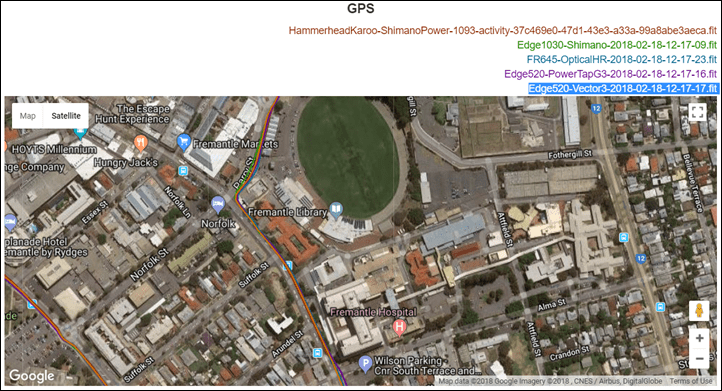Select Wilson Parking P marker
Image resolution: width=722 pixels, height=391 pixels.
pyautogui.click(x=365, y=364)
